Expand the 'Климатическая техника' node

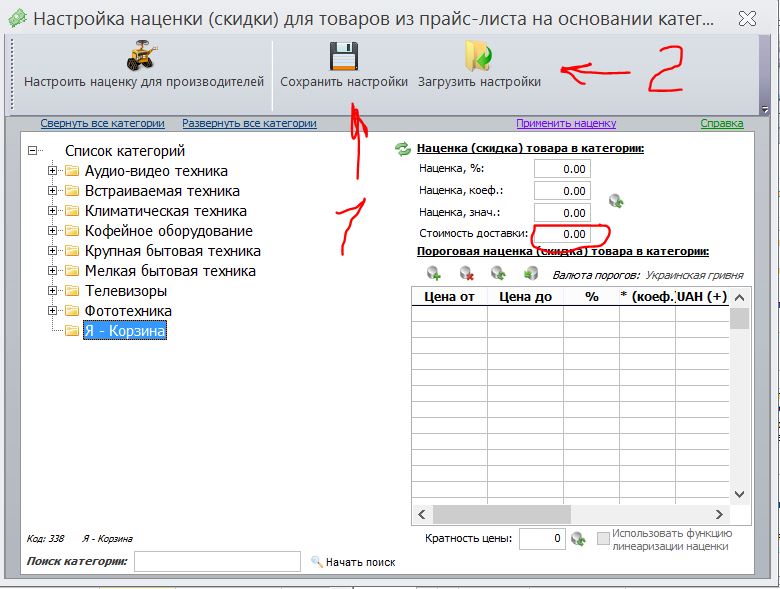click(52, 210)
